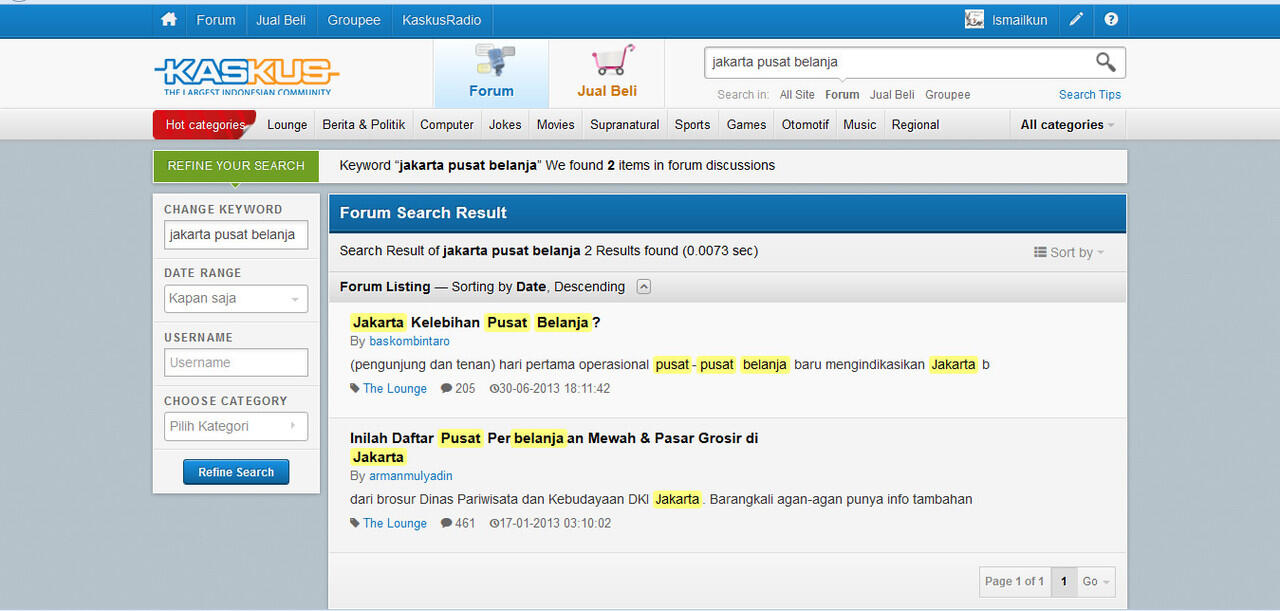Open the Sports category

tap(692, 125)
